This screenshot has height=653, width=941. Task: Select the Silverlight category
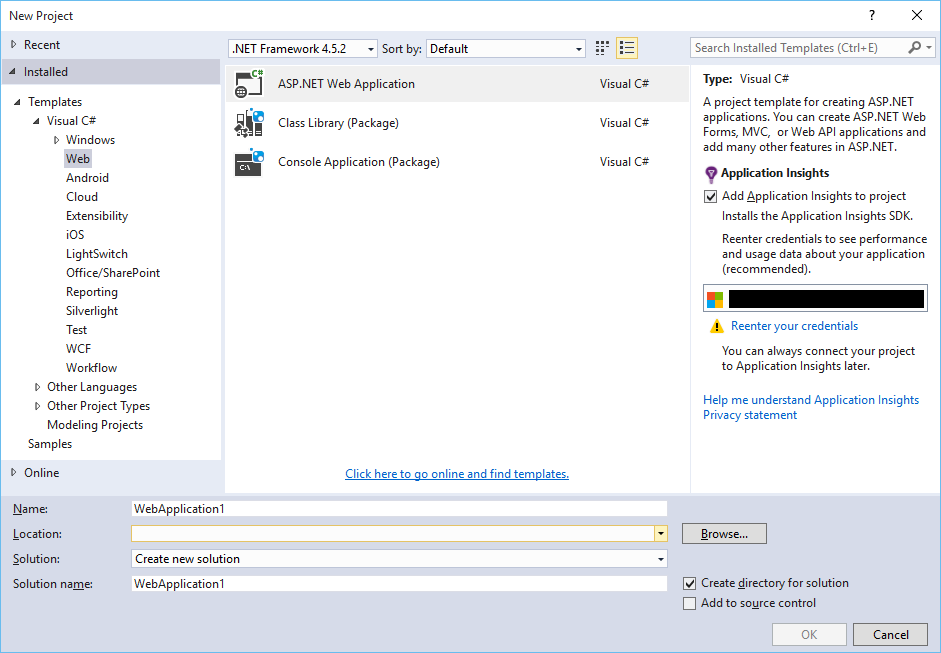(92, 311)
